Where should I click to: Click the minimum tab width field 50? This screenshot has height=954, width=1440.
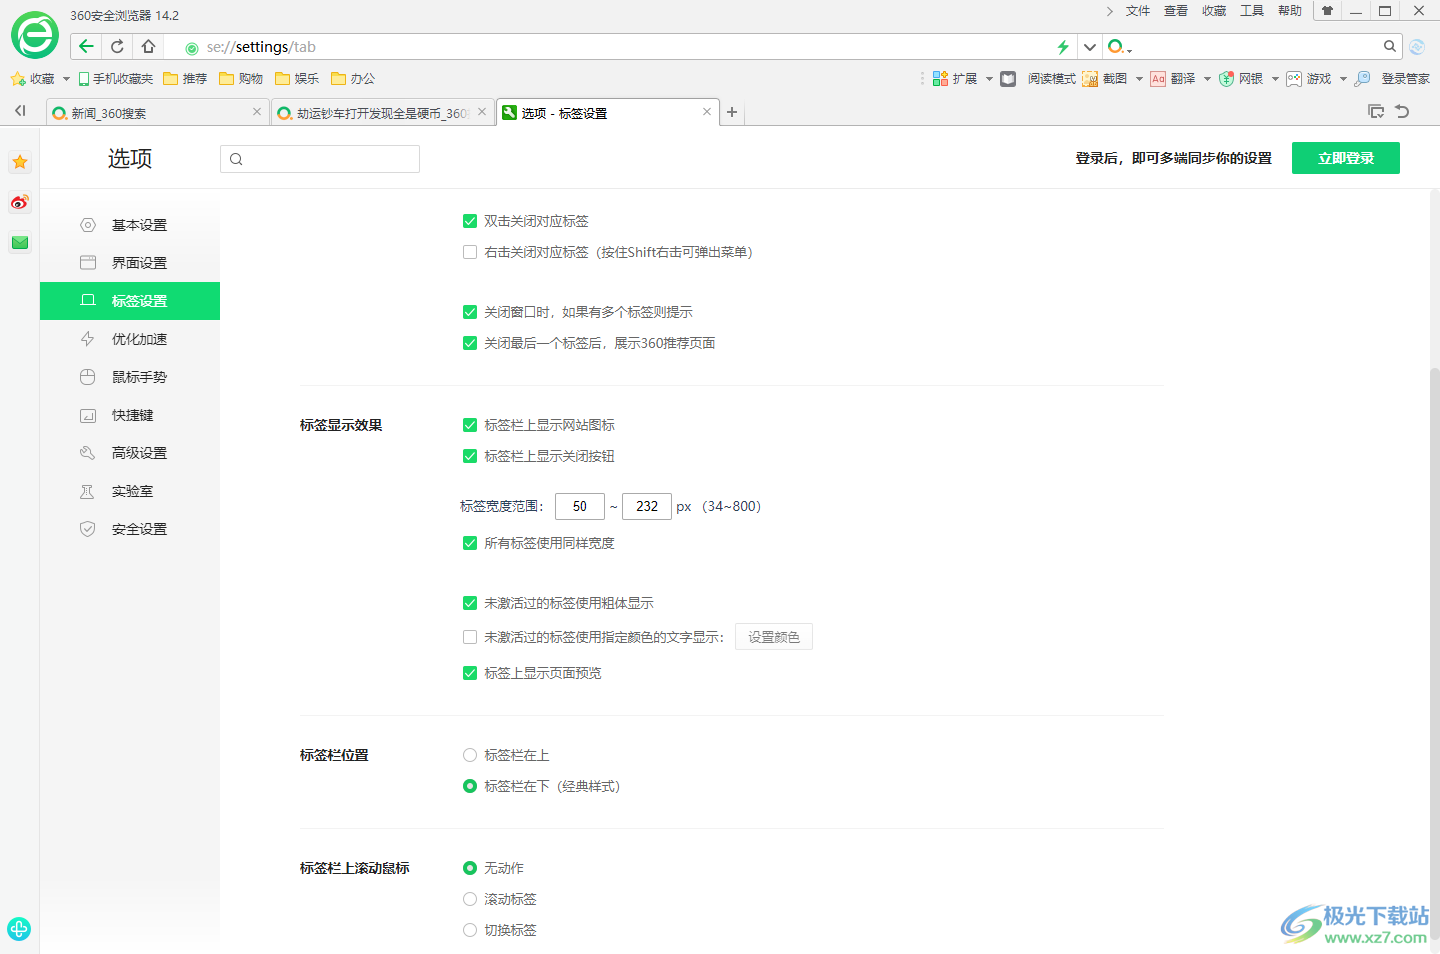580,506
